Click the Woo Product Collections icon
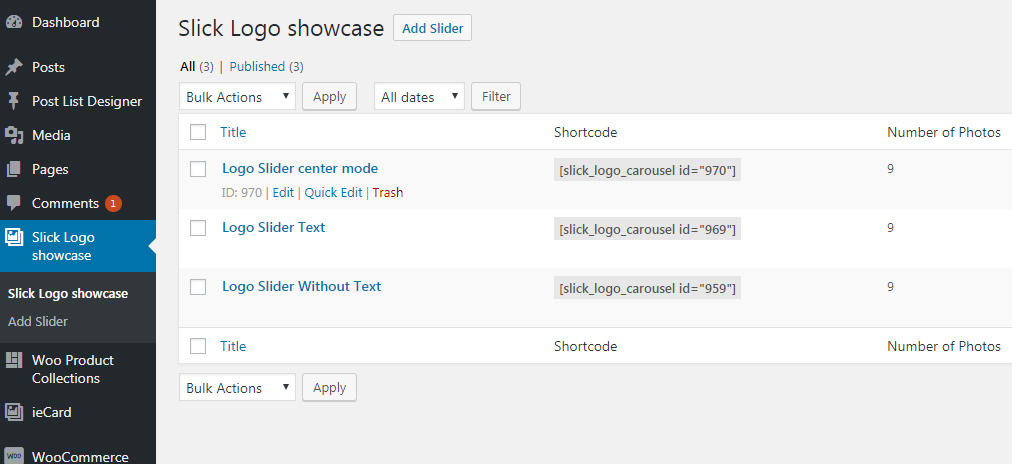 coord(14,360)
